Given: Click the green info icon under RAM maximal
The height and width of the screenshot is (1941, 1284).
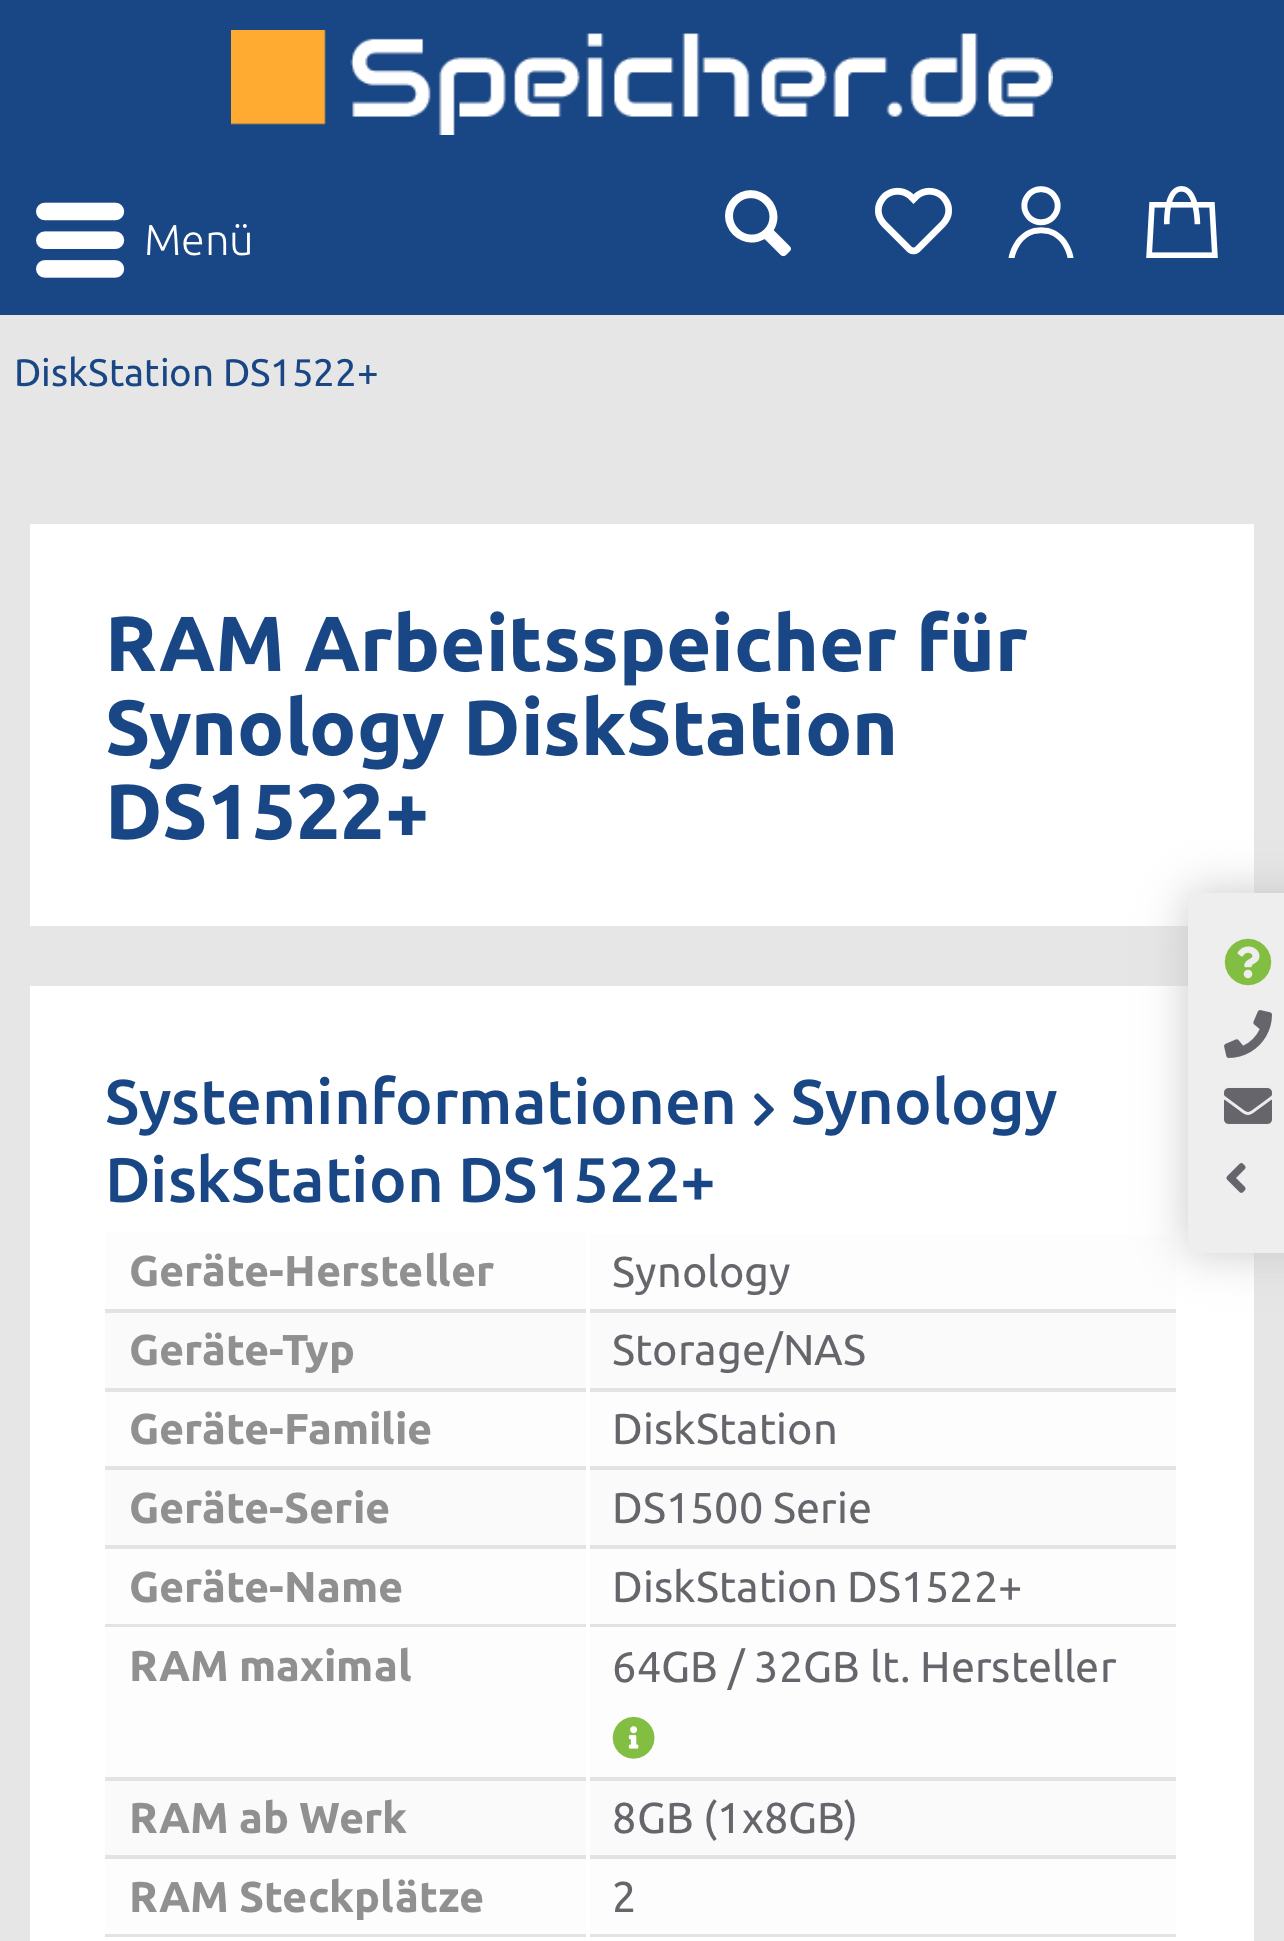Looking at the screenshot, I should coord(633,1738).
